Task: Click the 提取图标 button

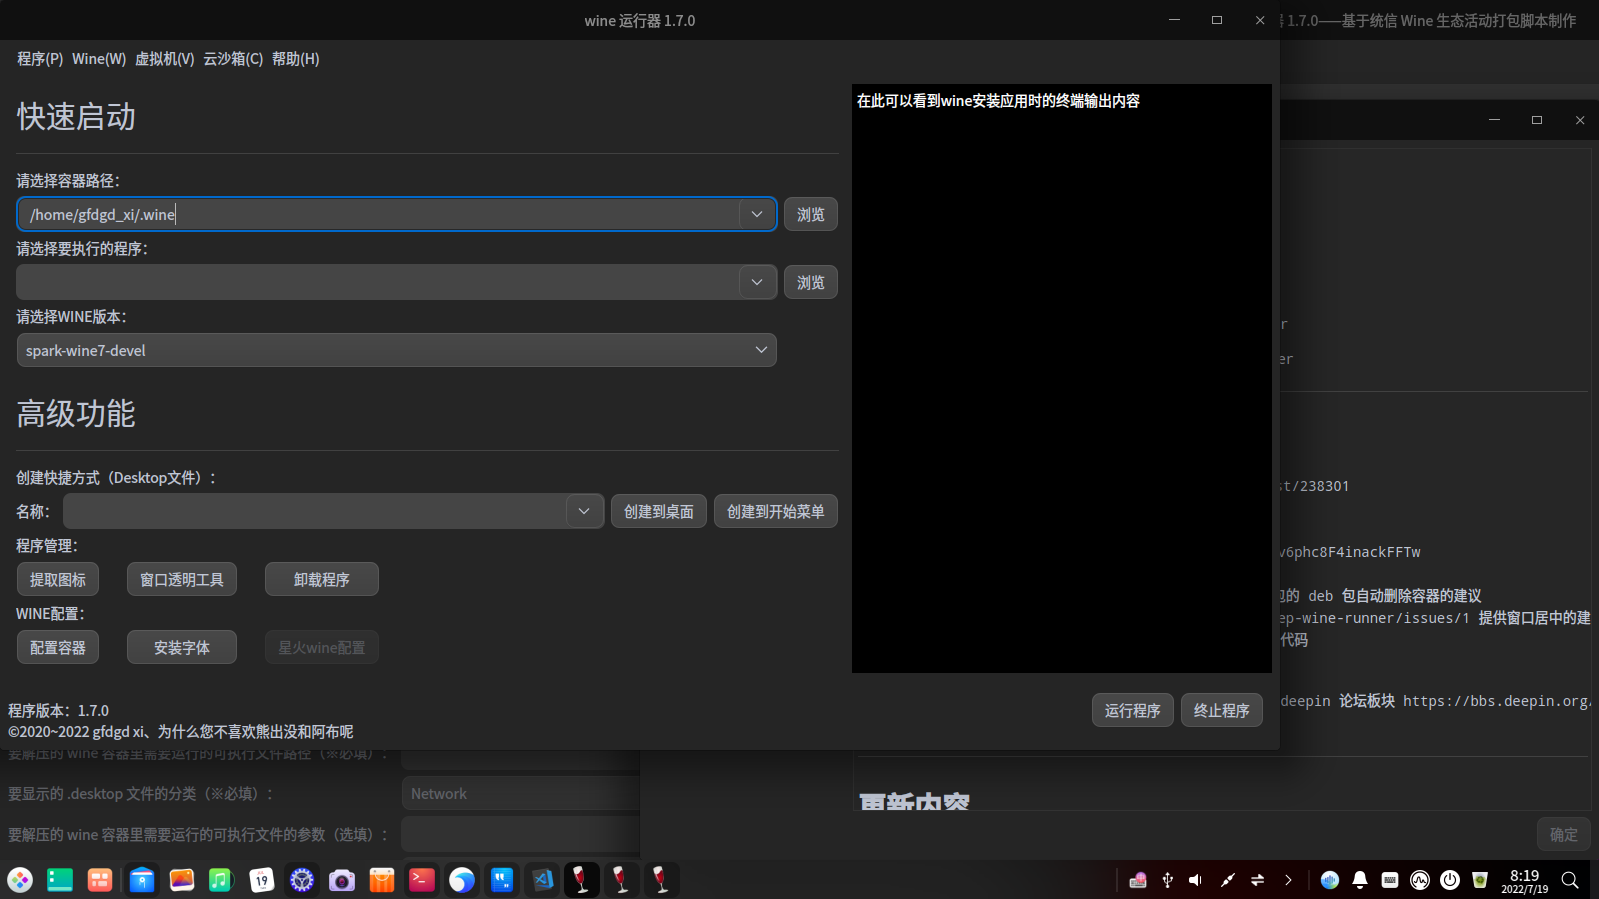Action: pyautogui.click(x=58, y=579)
